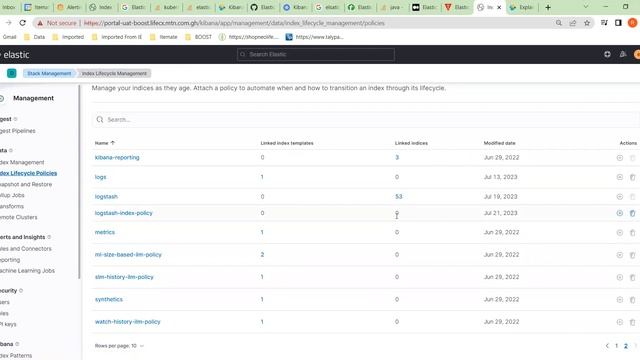Open Rollup Jobs in sidebar
The image size is (640, 360).
coord(12,196)
